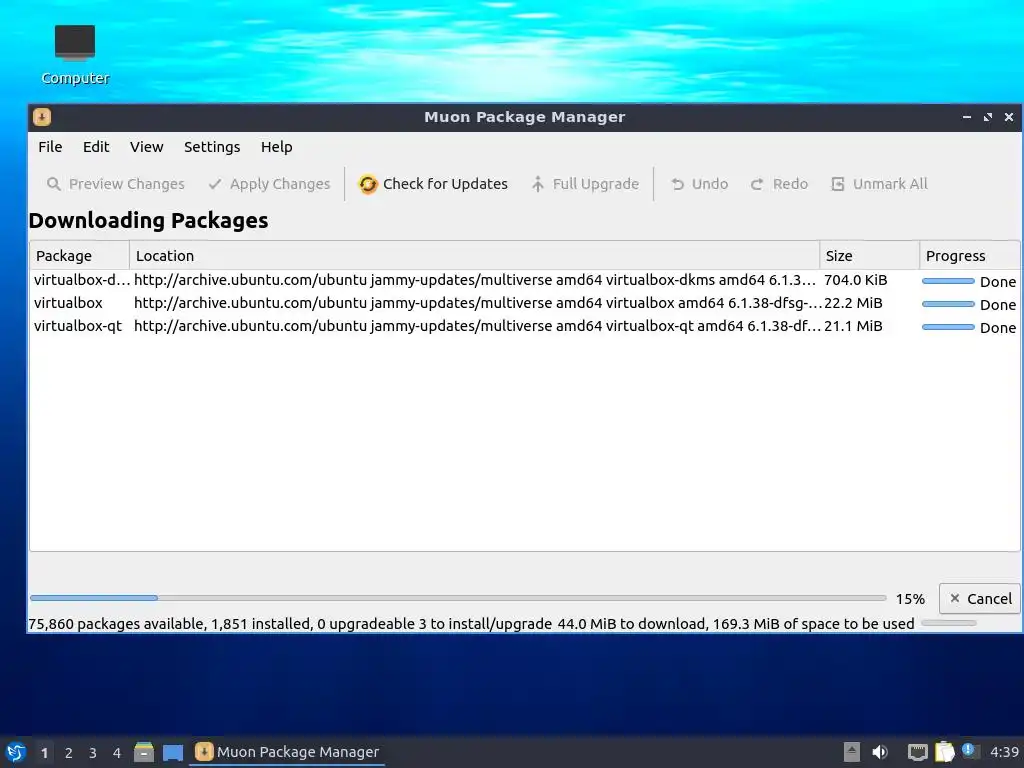Open the File menu
Viewport: 1024px width, 768px height.
[50, 147]
